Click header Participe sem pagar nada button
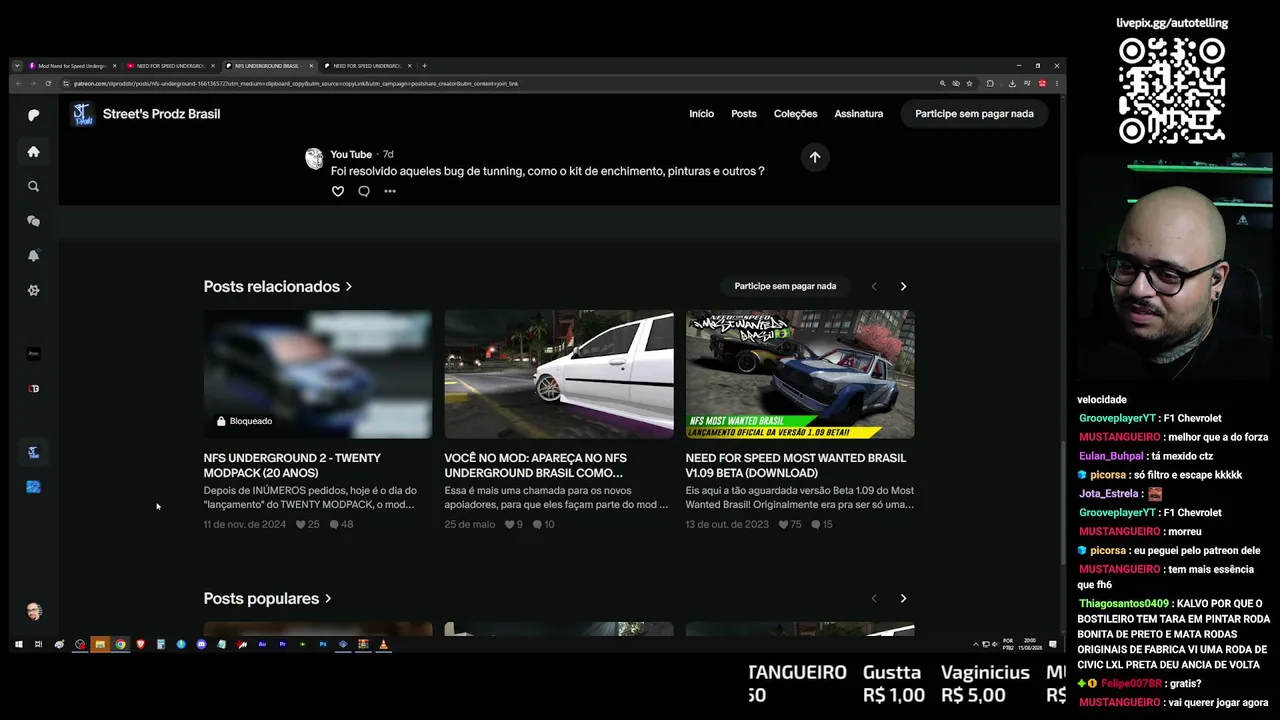The image size is (1280, 720). [974, 114]
